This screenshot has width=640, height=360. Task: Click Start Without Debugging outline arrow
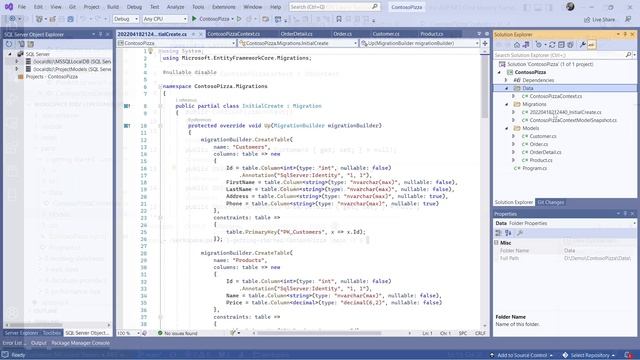pyautogui.click(x=239, y=19)
